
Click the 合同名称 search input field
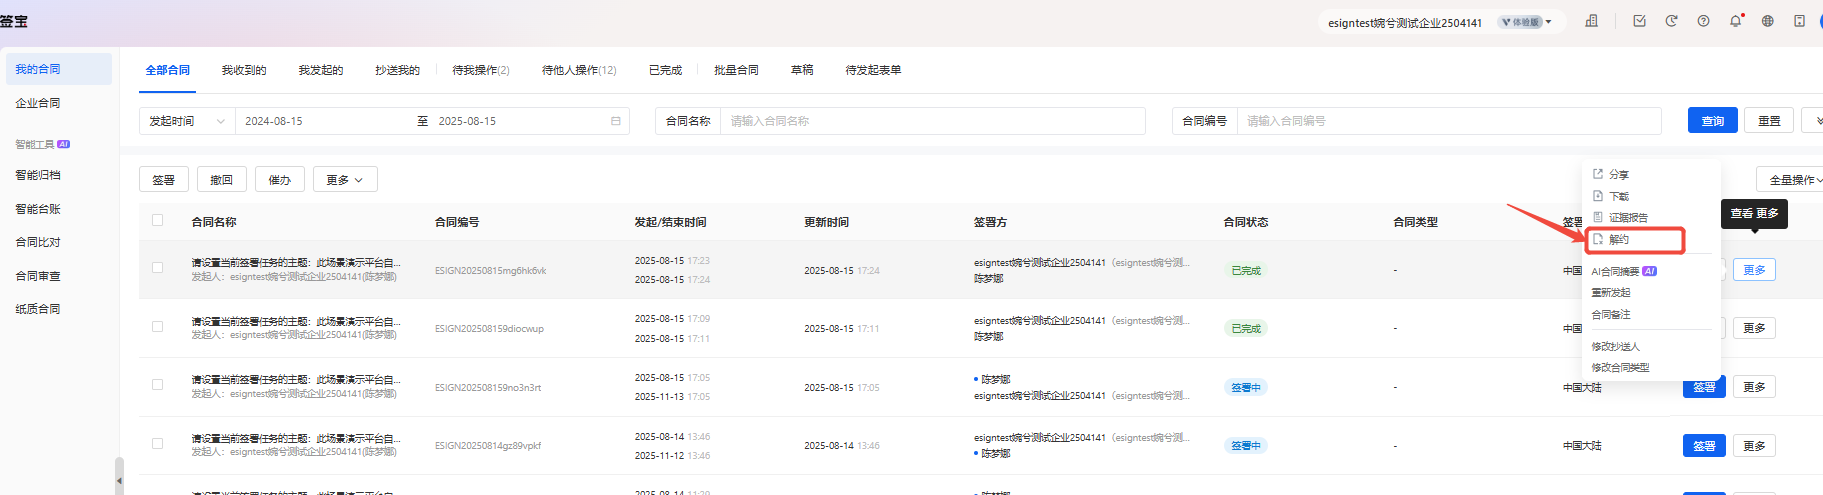point(932,121)
